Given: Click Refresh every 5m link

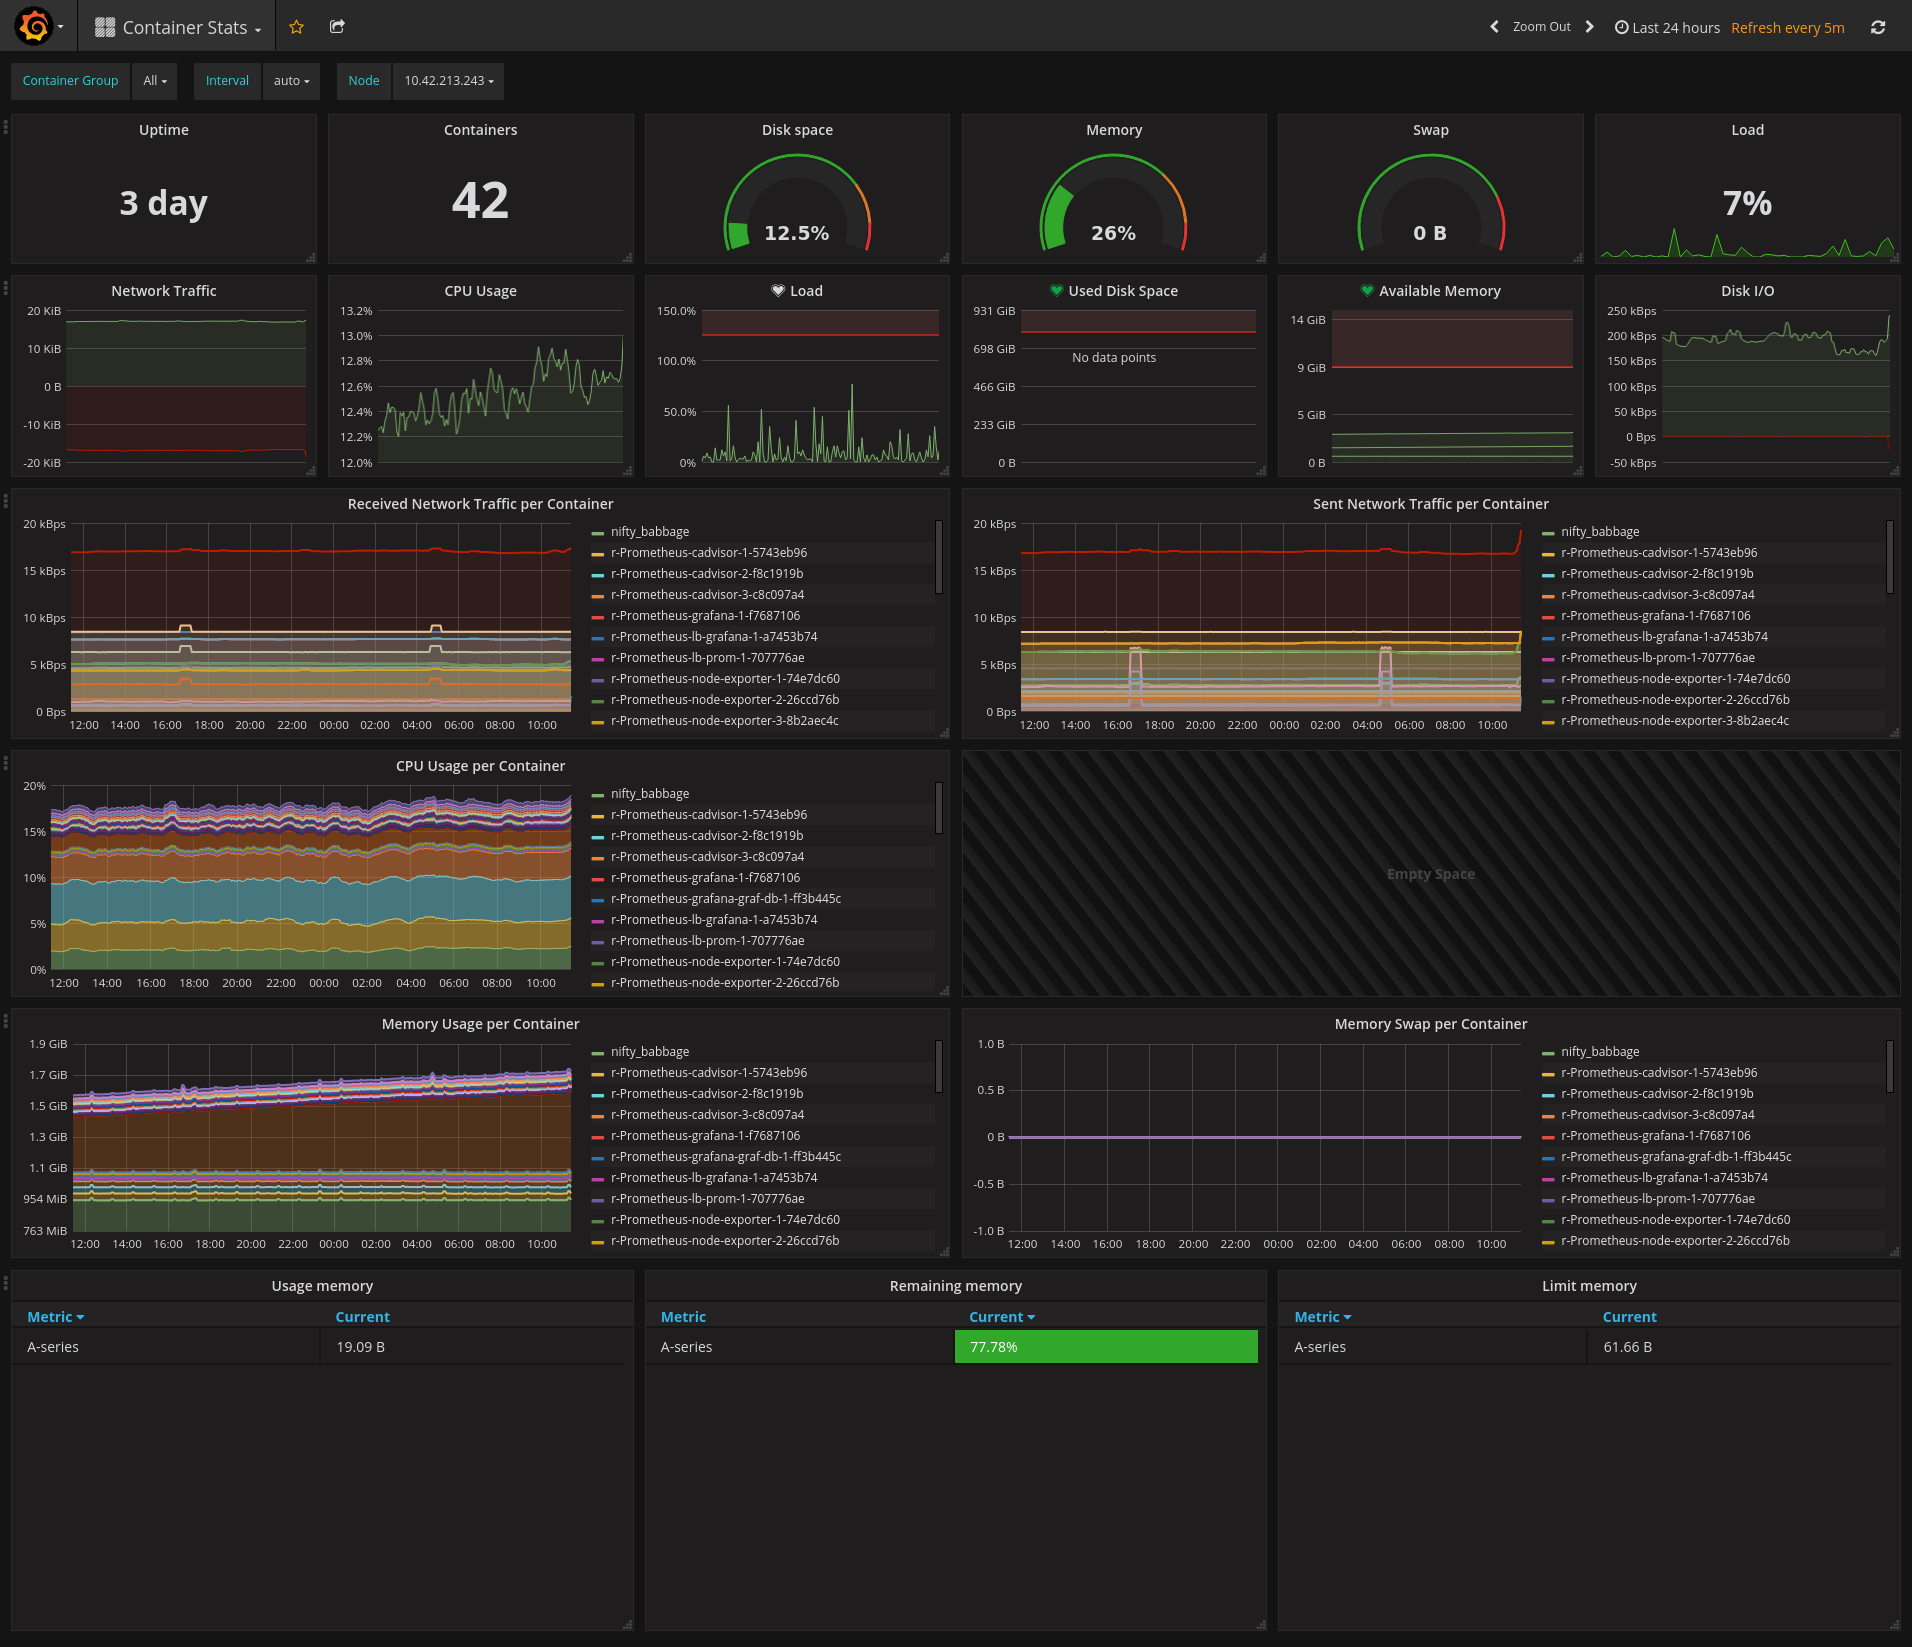Looking at the screenshot, I should coord(1787,28).
